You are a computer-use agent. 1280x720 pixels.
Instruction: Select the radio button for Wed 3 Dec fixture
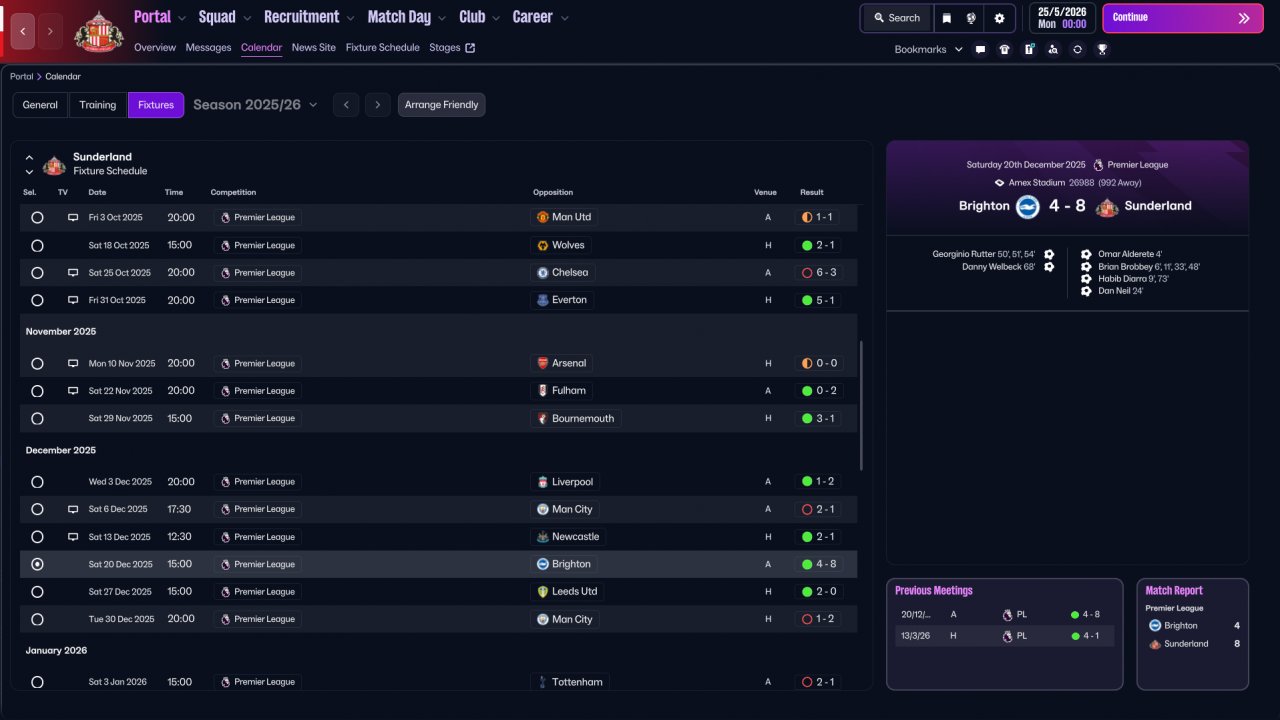pos(37,482)
